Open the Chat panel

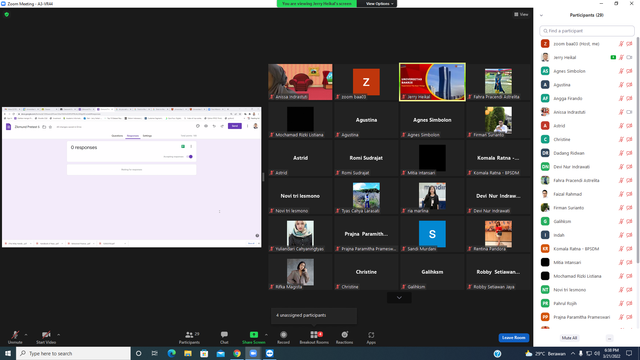pyautogui.click(x=224, y=337)
